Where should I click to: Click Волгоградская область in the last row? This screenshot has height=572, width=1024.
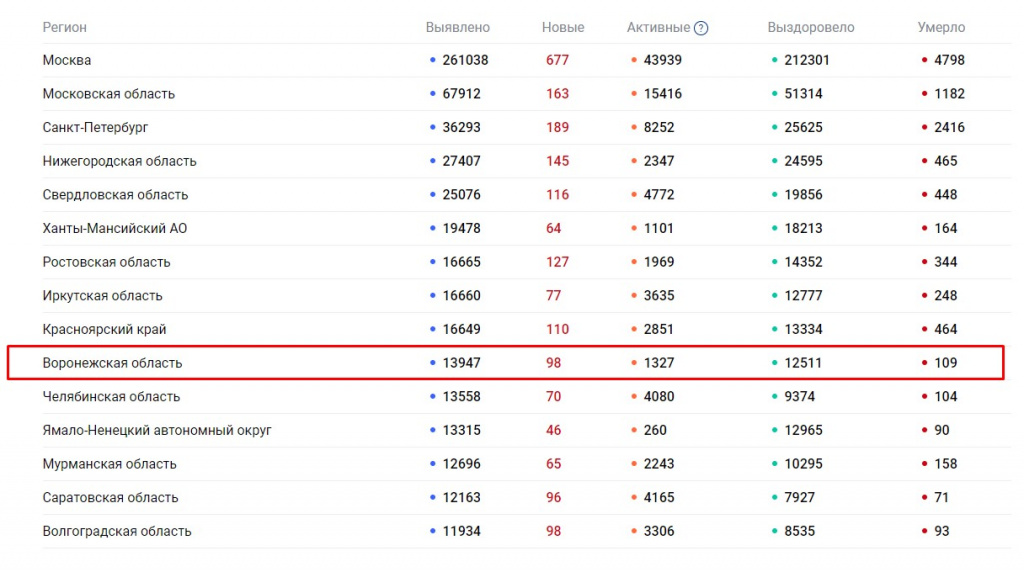[x=117, y=532]
